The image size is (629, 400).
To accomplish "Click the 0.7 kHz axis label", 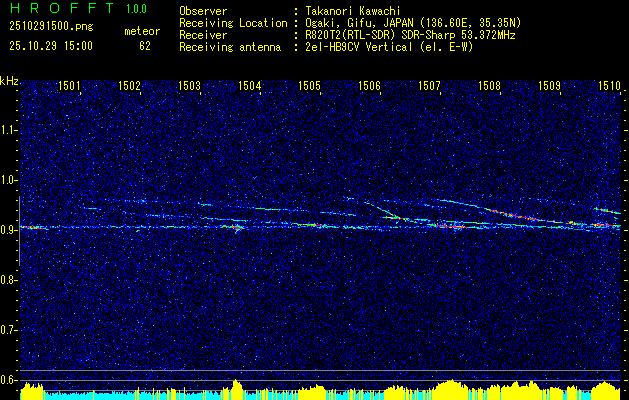I will click(8, 330).
